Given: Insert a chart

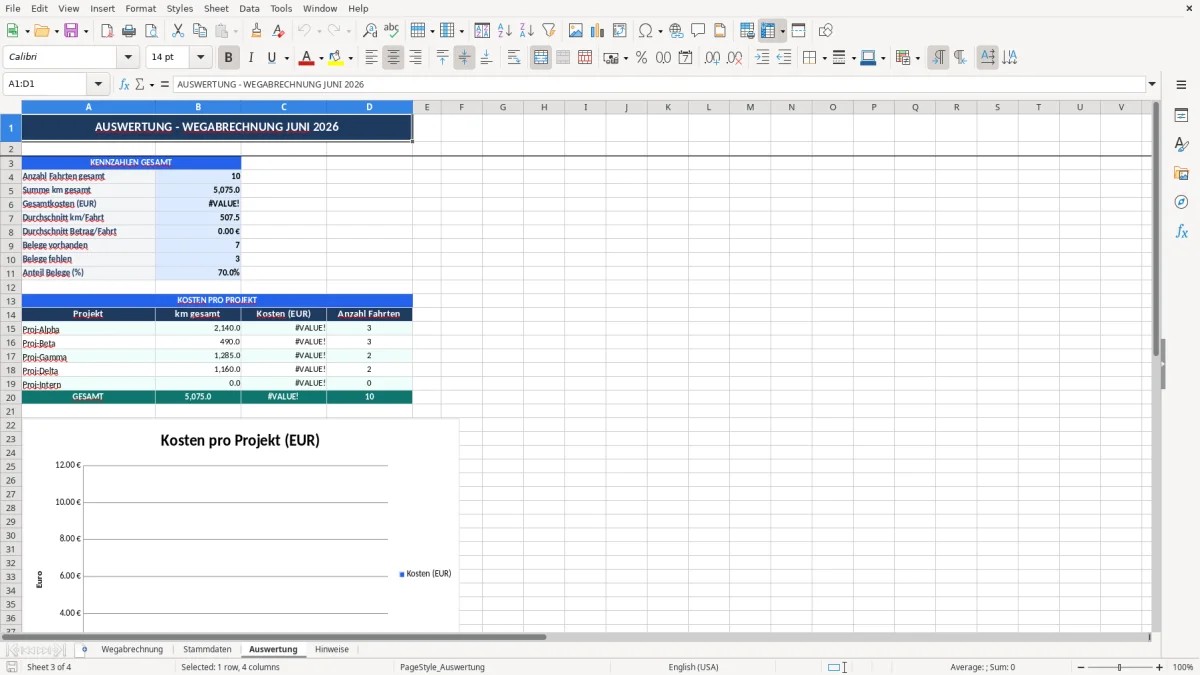Looking at the screenshot, I should pyautogui.click(x=597, y=31).
